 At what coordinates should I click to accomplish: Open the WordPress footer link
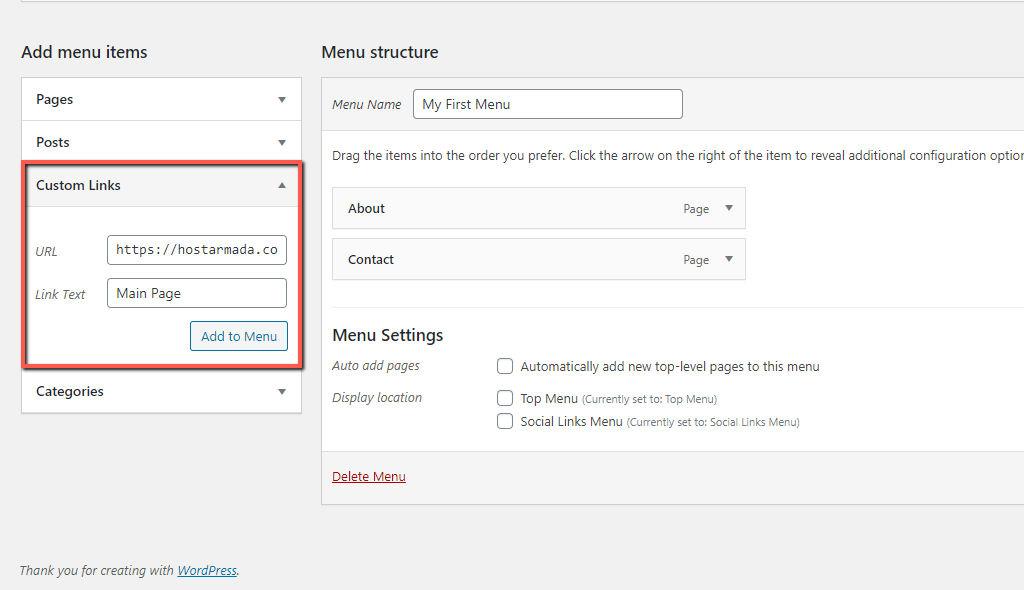click(207, 570)
